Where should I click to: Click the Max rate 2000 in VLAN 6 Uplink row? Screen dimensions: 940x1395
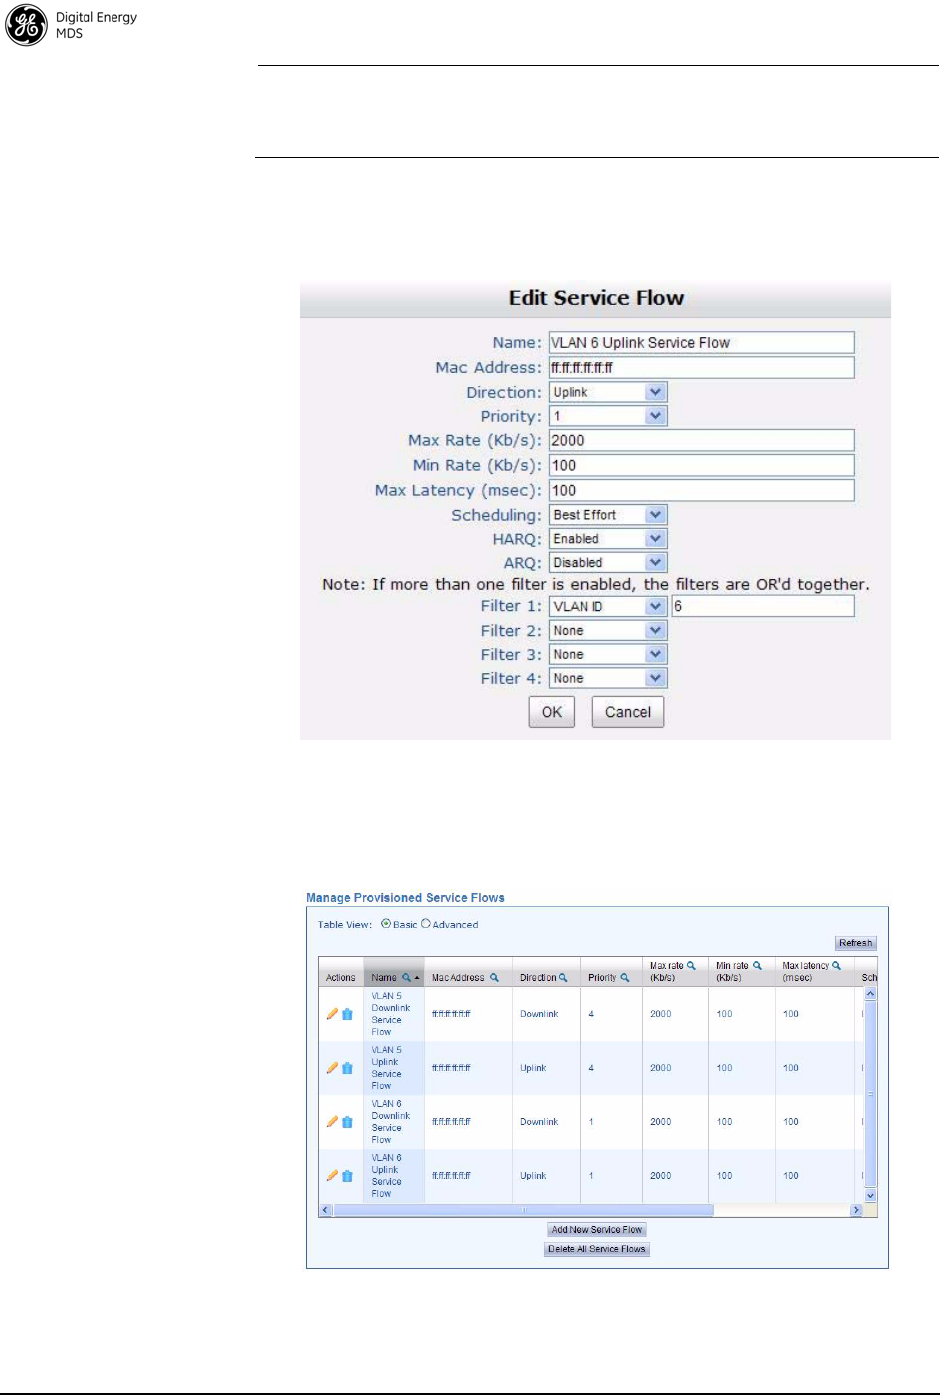(x=661, y=1176)
